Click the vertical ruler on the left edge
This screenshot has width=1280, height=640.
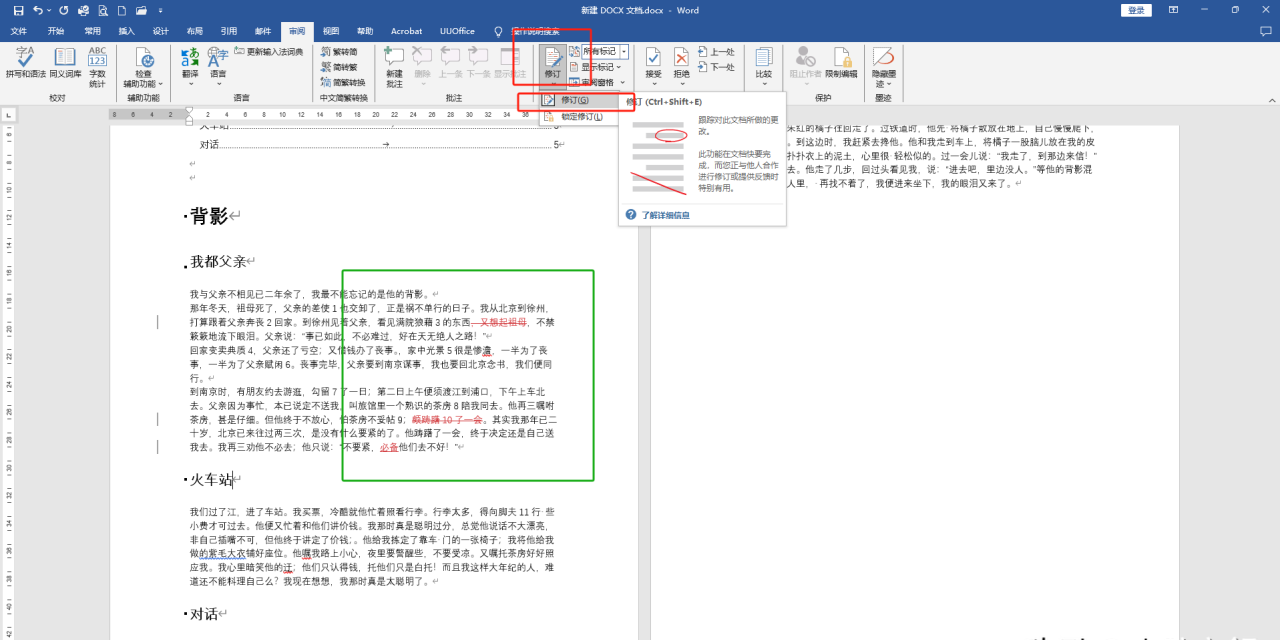pos(8,380)
